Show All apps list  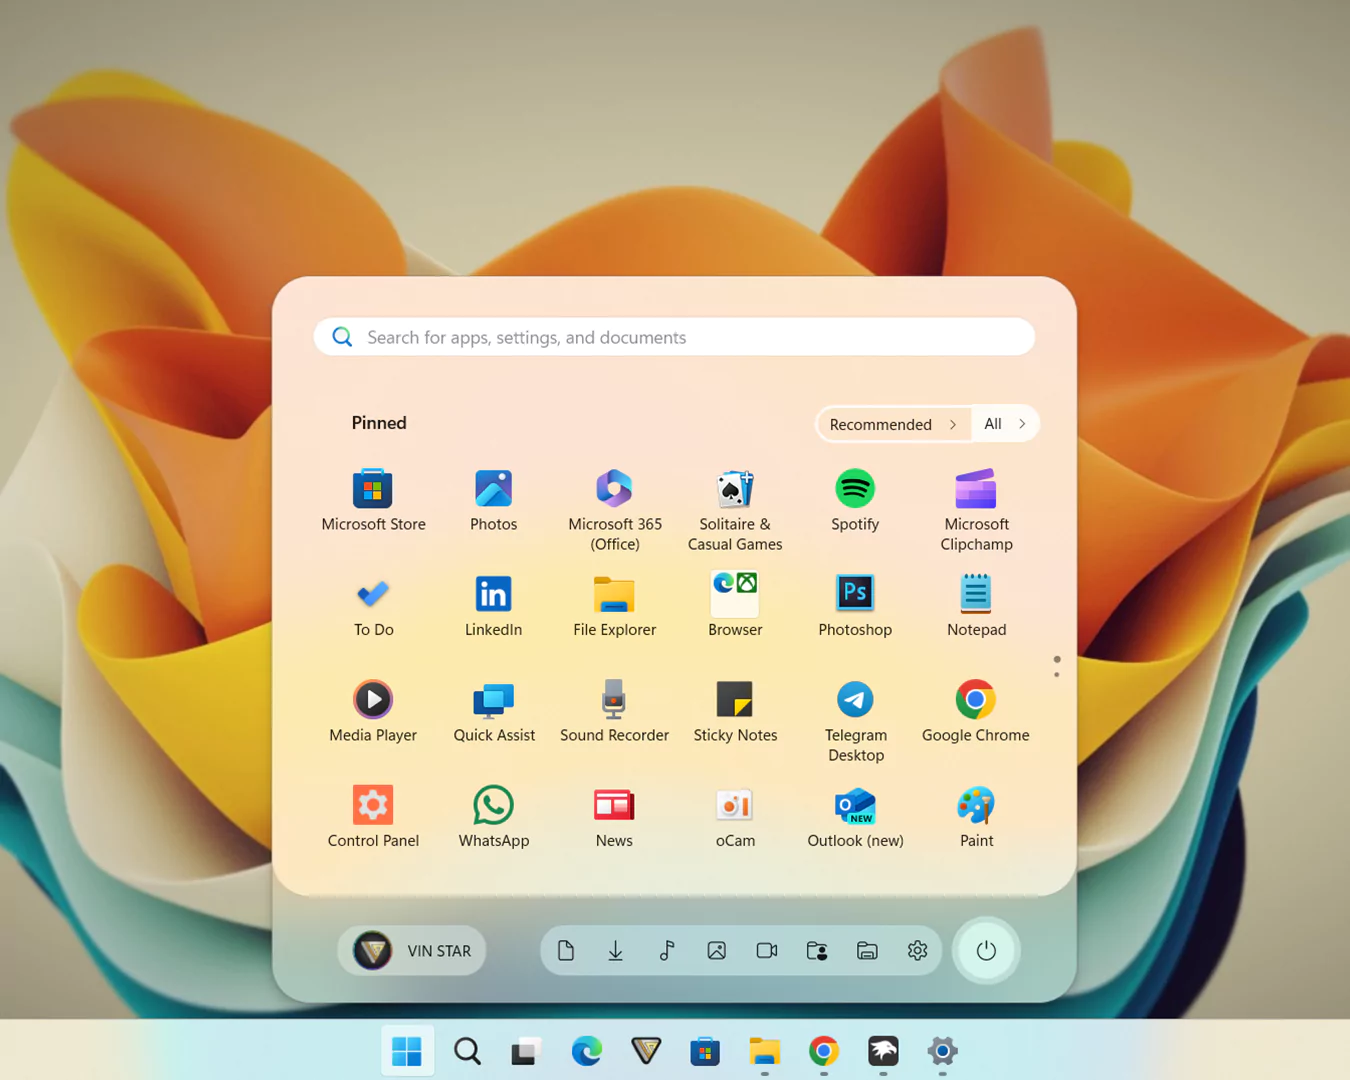click(x=1004, y=424)
